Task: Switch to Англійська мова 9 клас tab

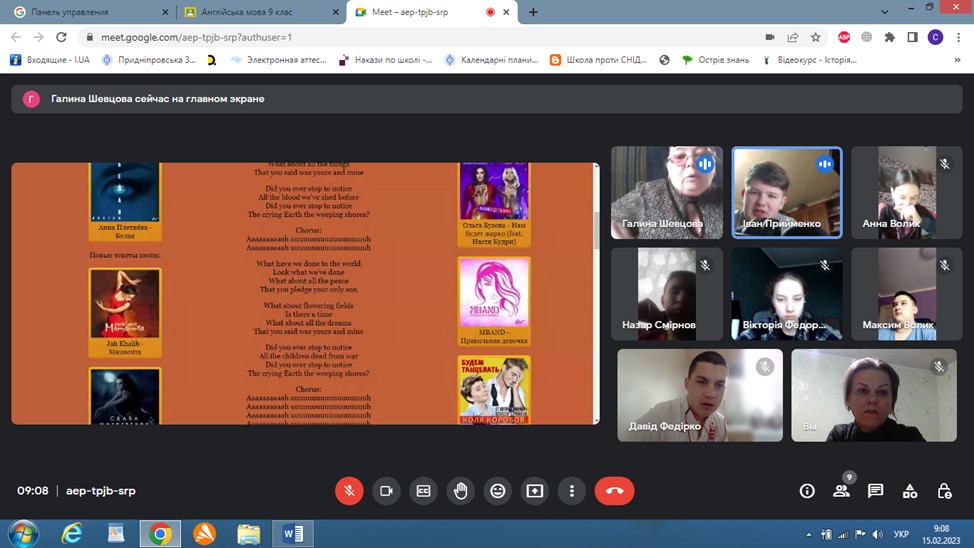Action: 261,12
